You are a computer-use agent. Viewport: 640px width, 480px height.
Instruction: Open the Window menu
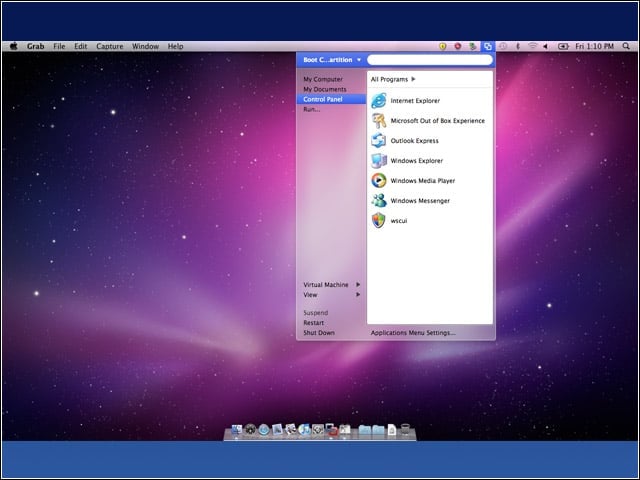point(145,47)
